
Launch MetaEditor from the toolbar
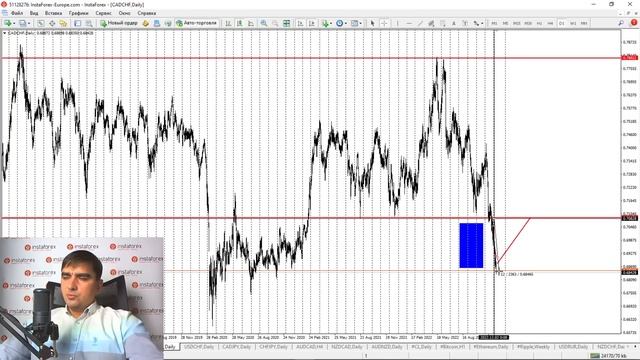[146, 23]
